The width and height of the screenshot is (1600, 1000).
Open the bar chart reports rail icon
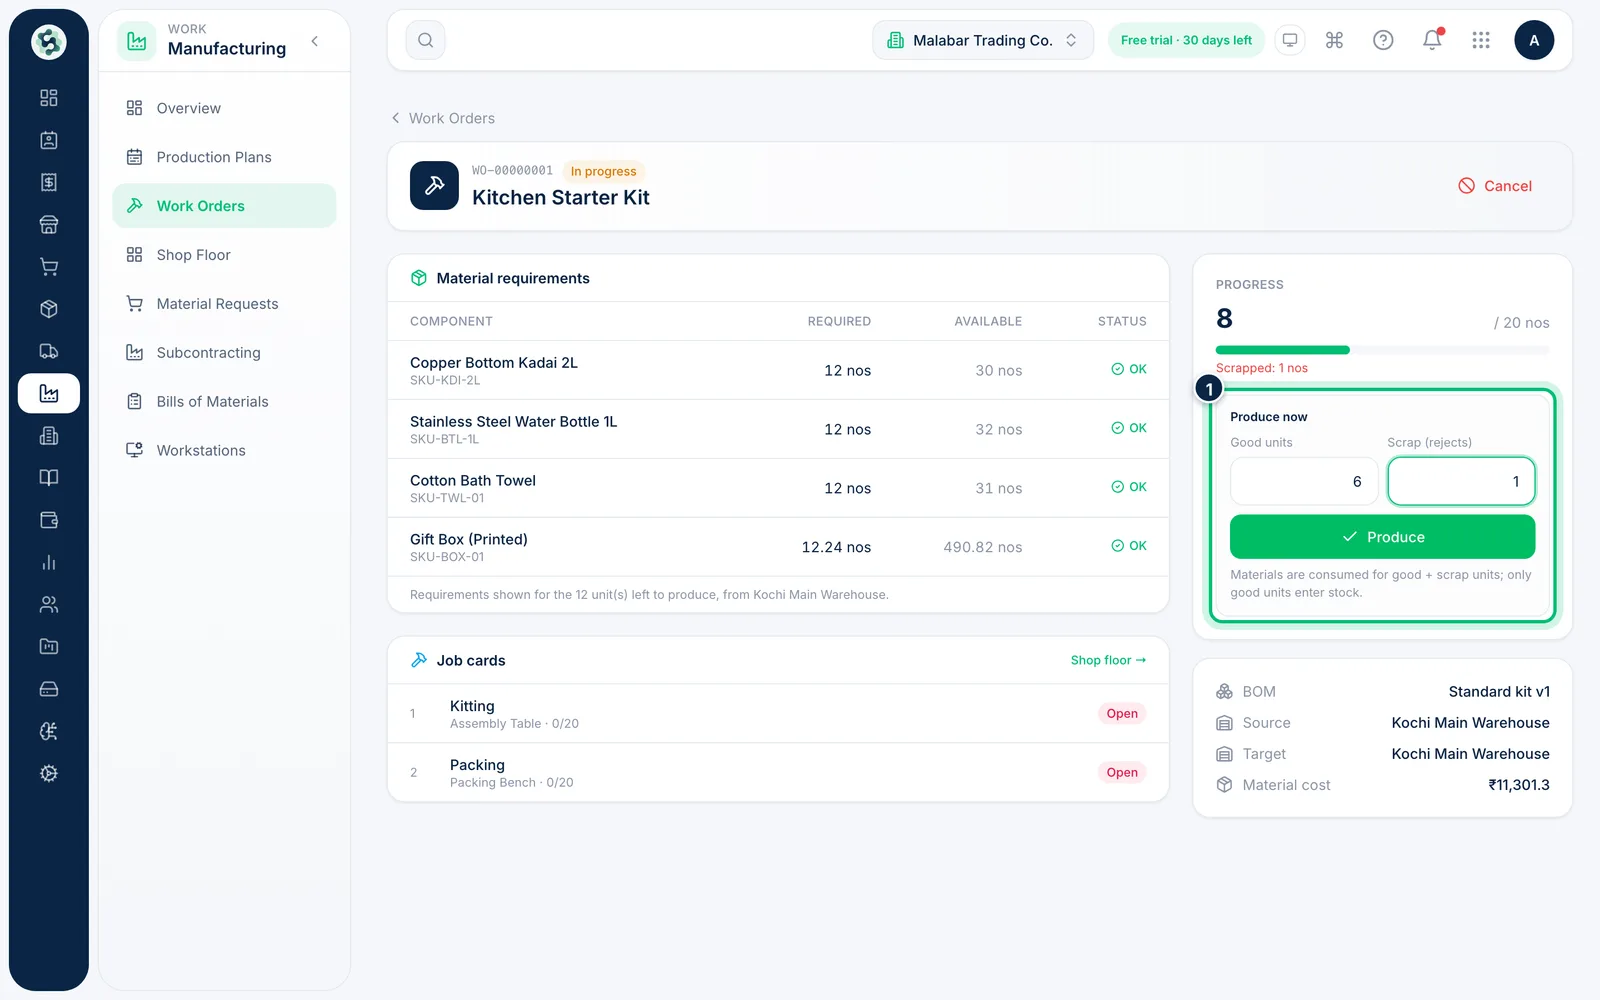pos(49,562)
